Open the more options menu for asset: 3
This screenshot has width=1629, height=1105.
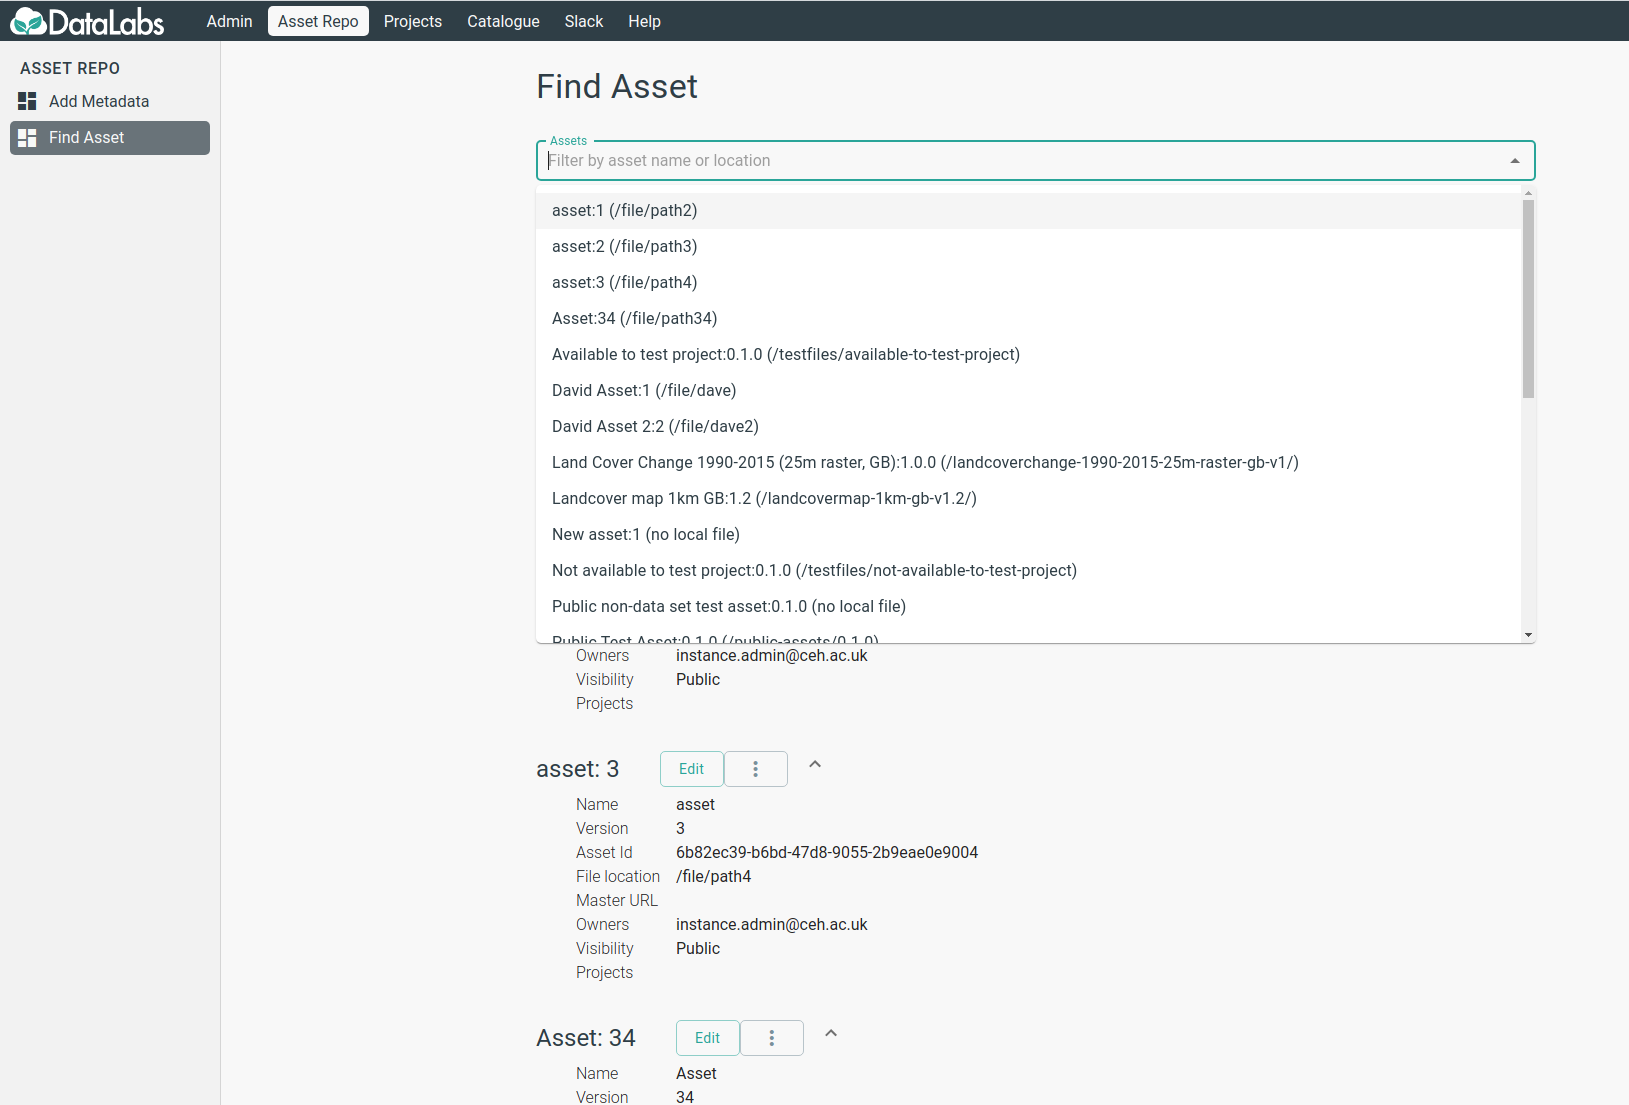[x=756, y=769]
